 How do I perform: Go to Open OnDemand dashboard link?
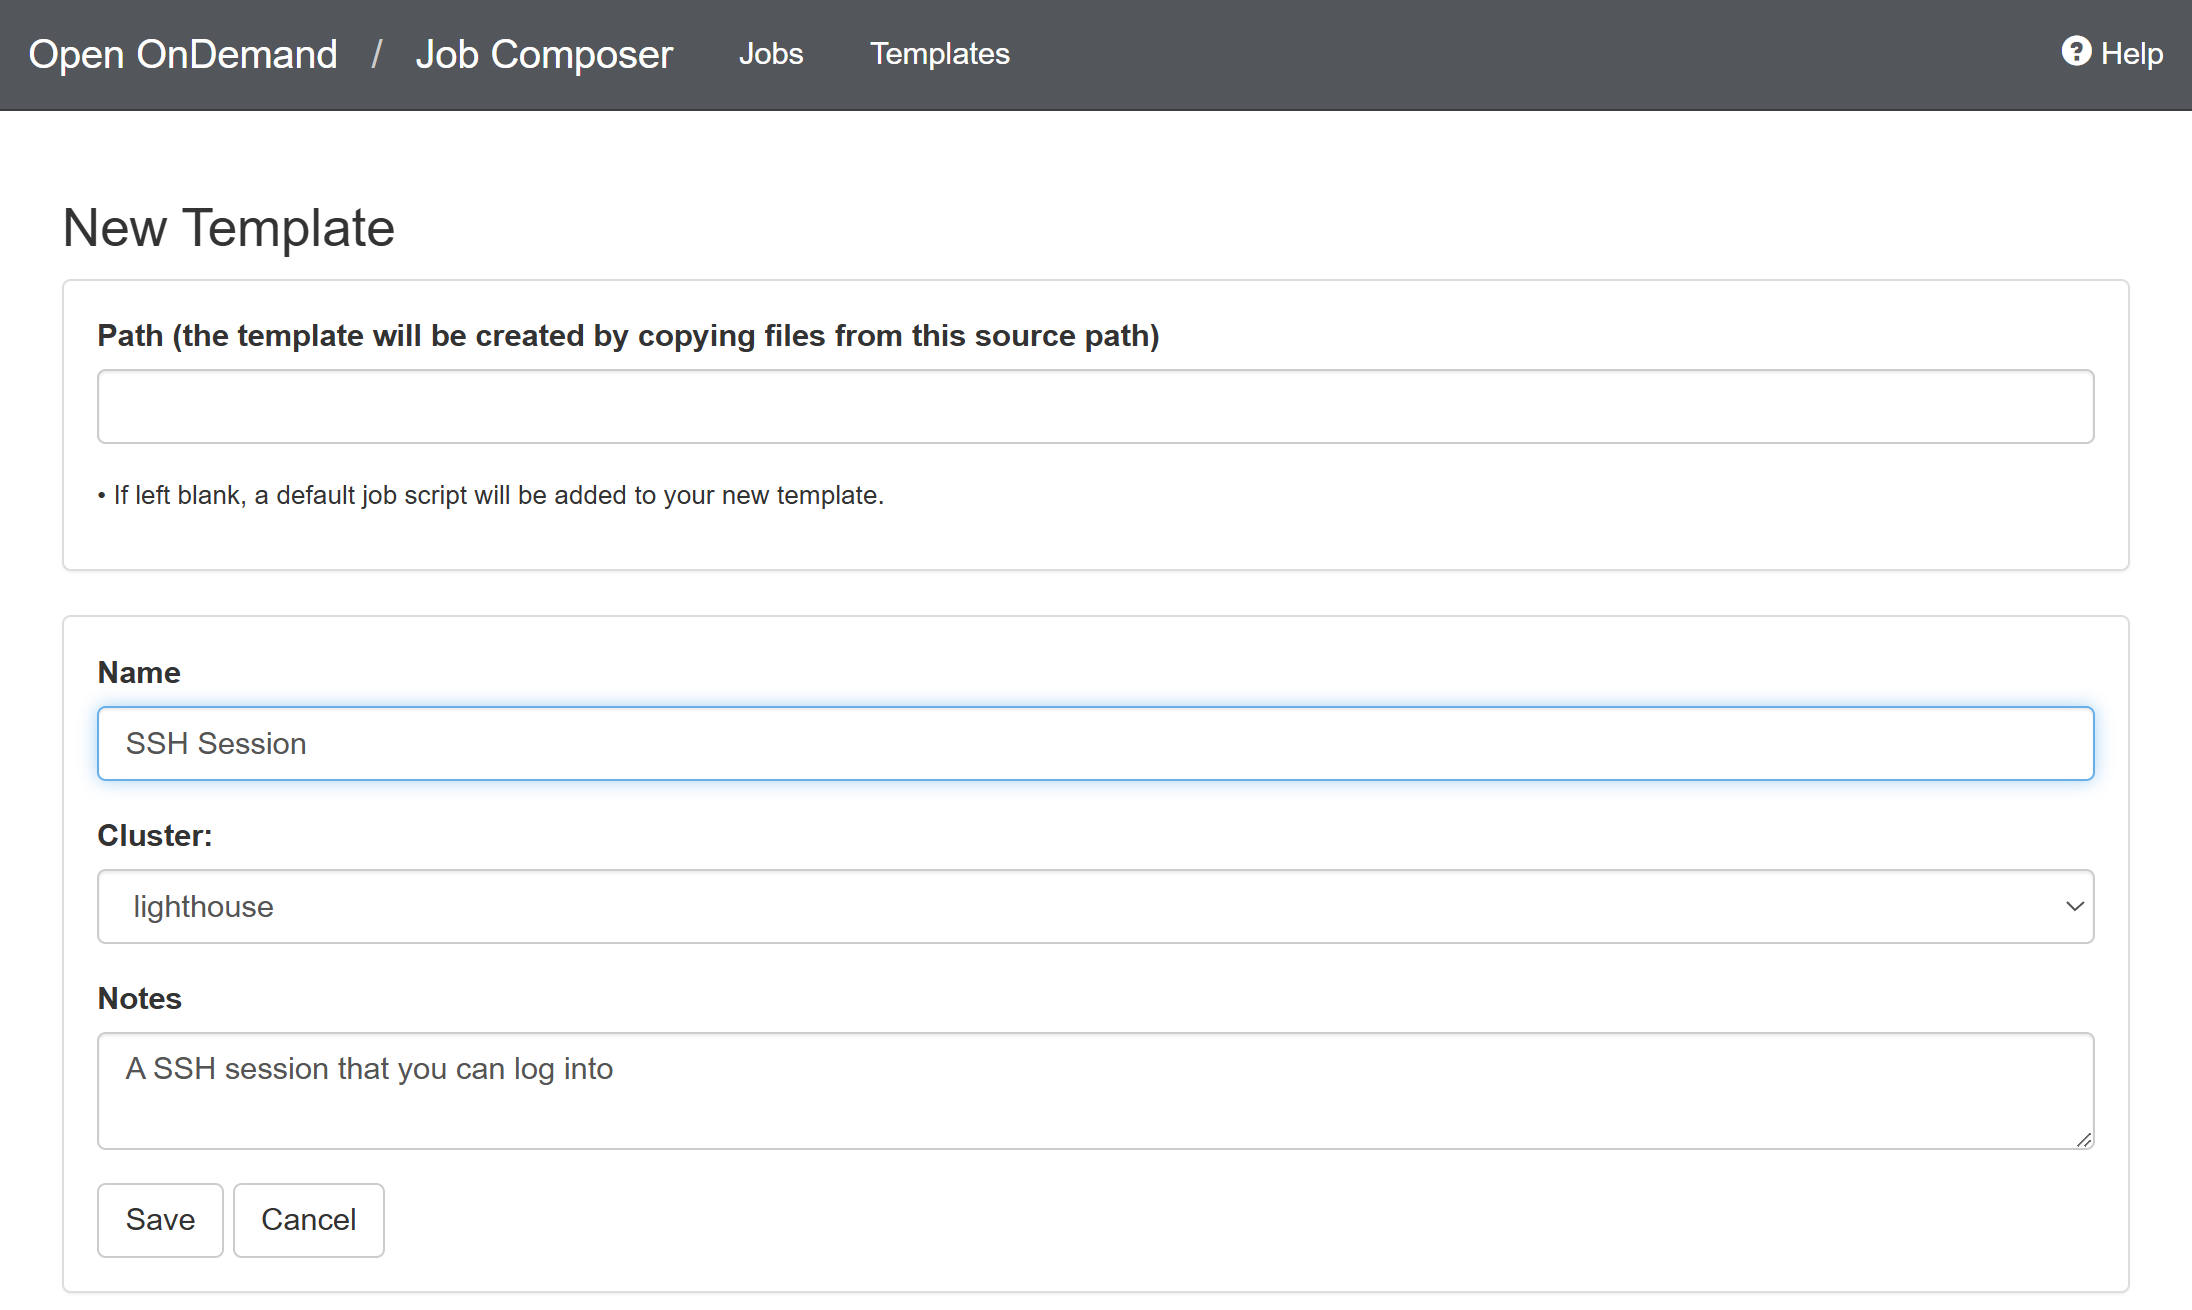(x=183, y=54)
